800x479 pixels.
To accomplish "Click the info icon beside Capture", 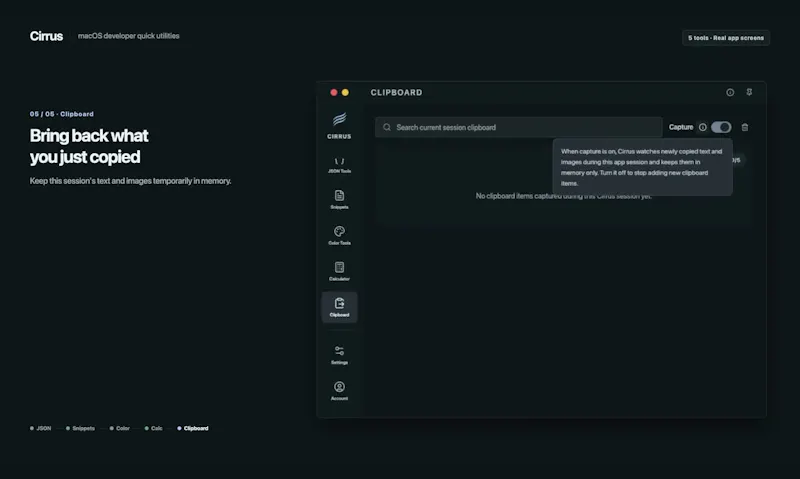I will tap(703, 127).
